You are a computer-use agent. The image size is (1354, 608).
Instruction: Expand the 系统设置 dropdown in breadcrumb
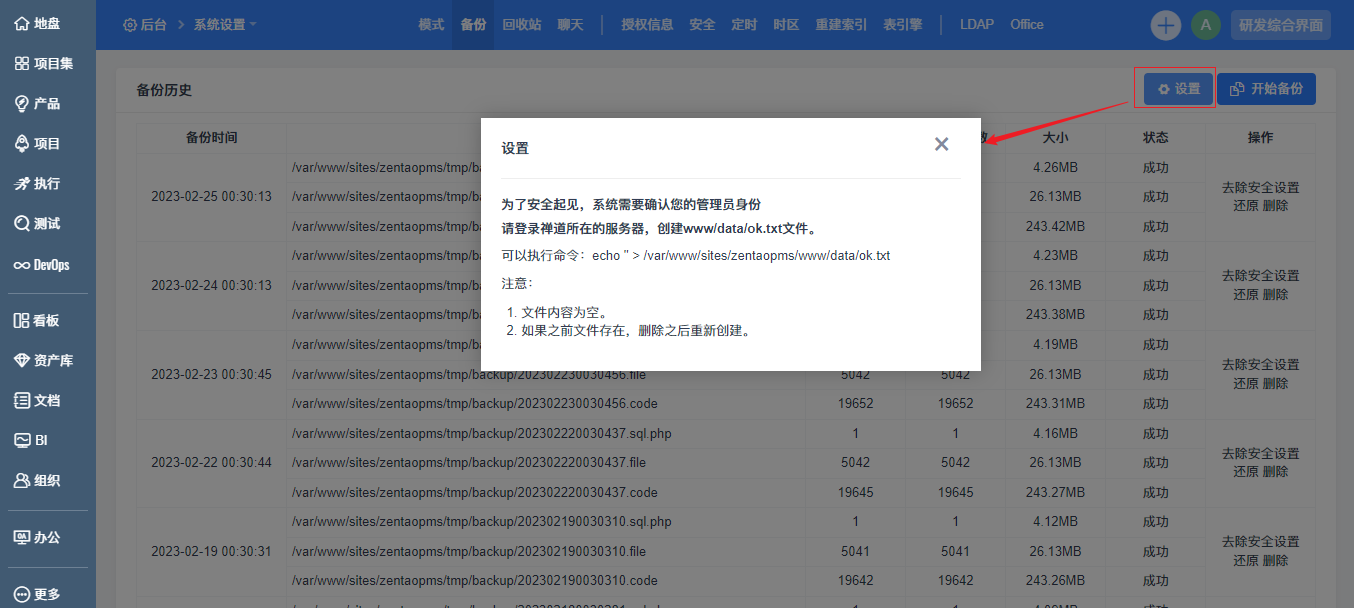(x=225, y=25)
